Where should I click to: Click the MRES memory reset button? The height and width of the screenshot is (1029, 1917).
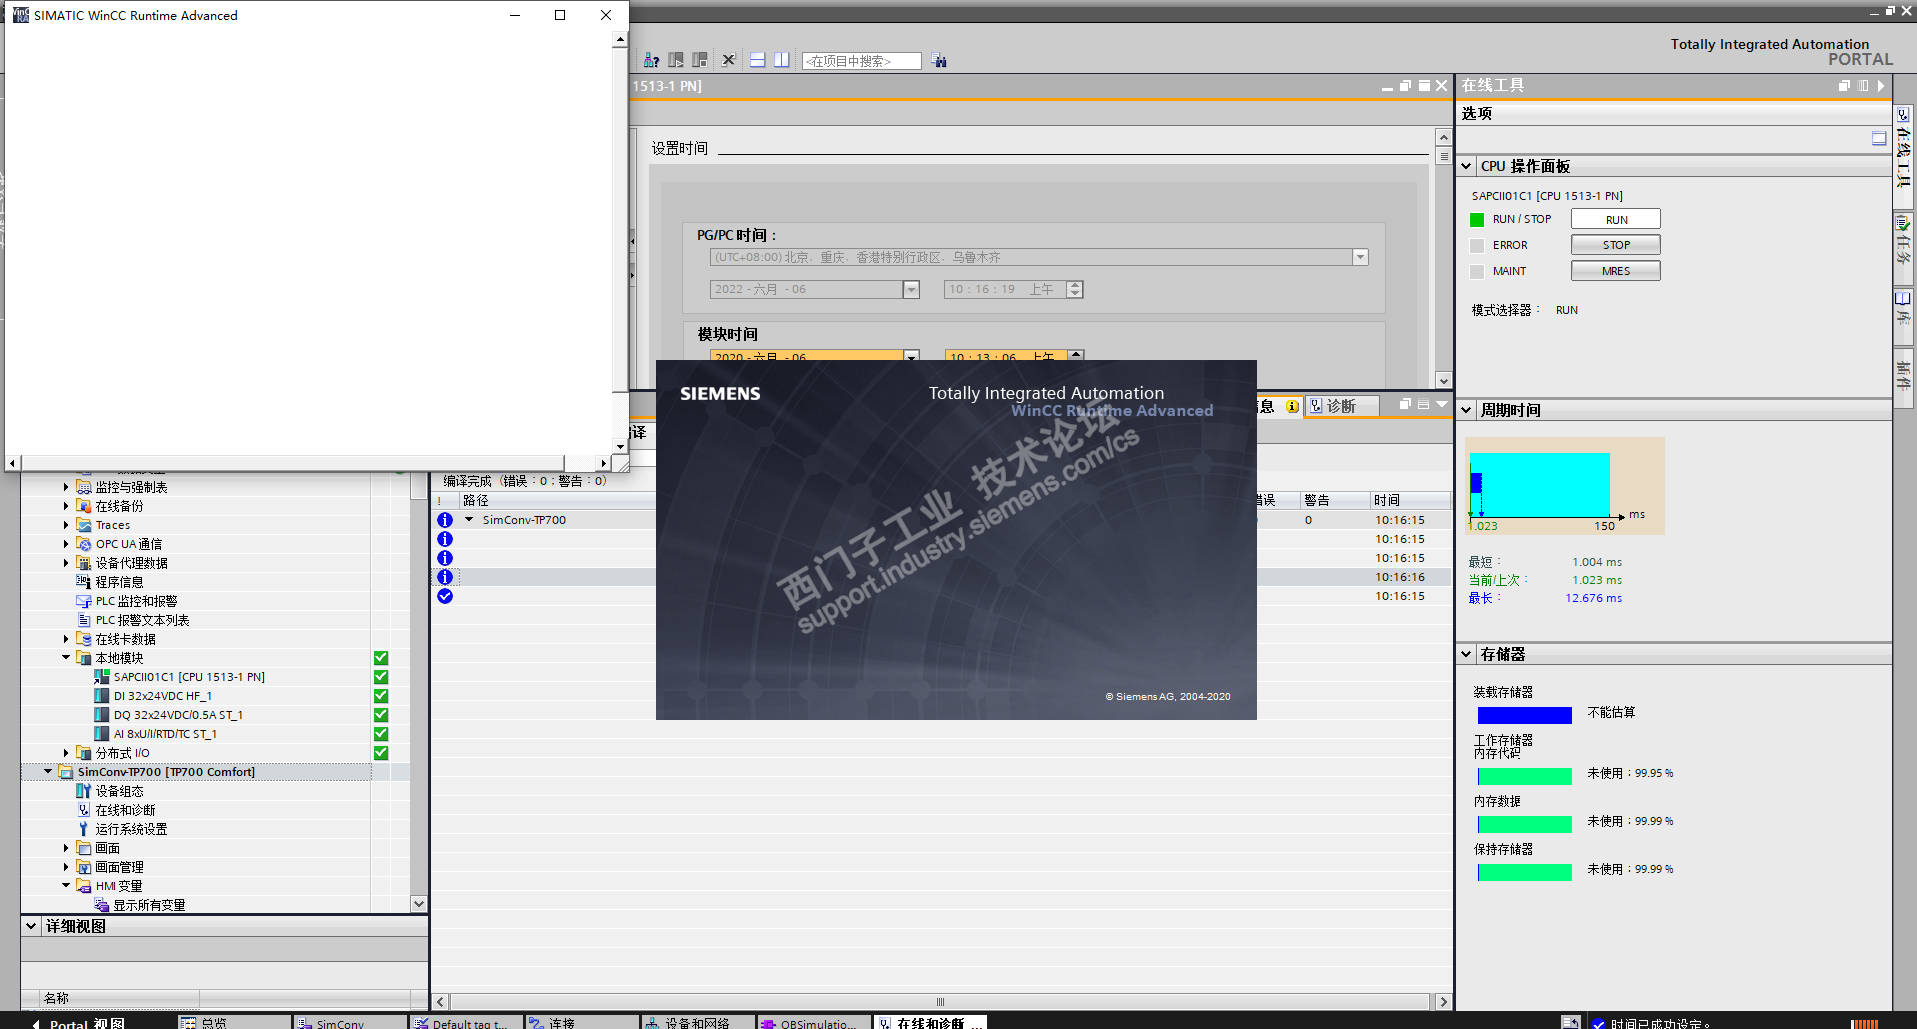tap(1616, 271)
